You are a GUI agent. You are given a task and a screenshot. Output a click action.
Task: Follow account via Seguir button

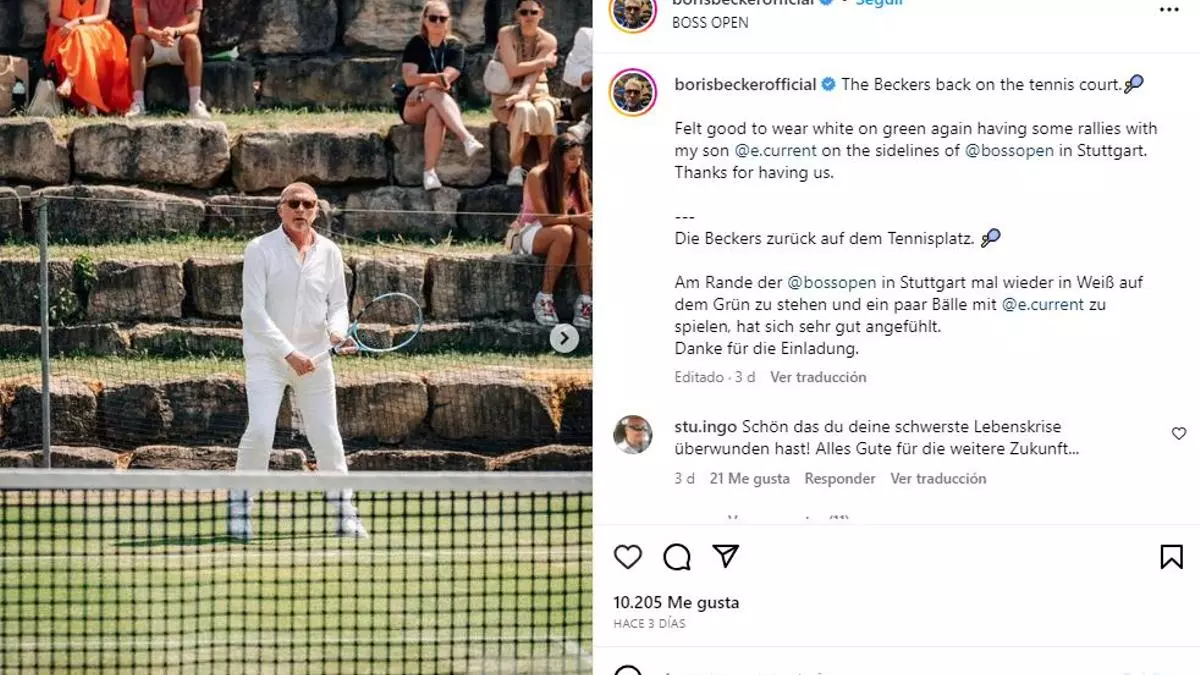[879, 3]
